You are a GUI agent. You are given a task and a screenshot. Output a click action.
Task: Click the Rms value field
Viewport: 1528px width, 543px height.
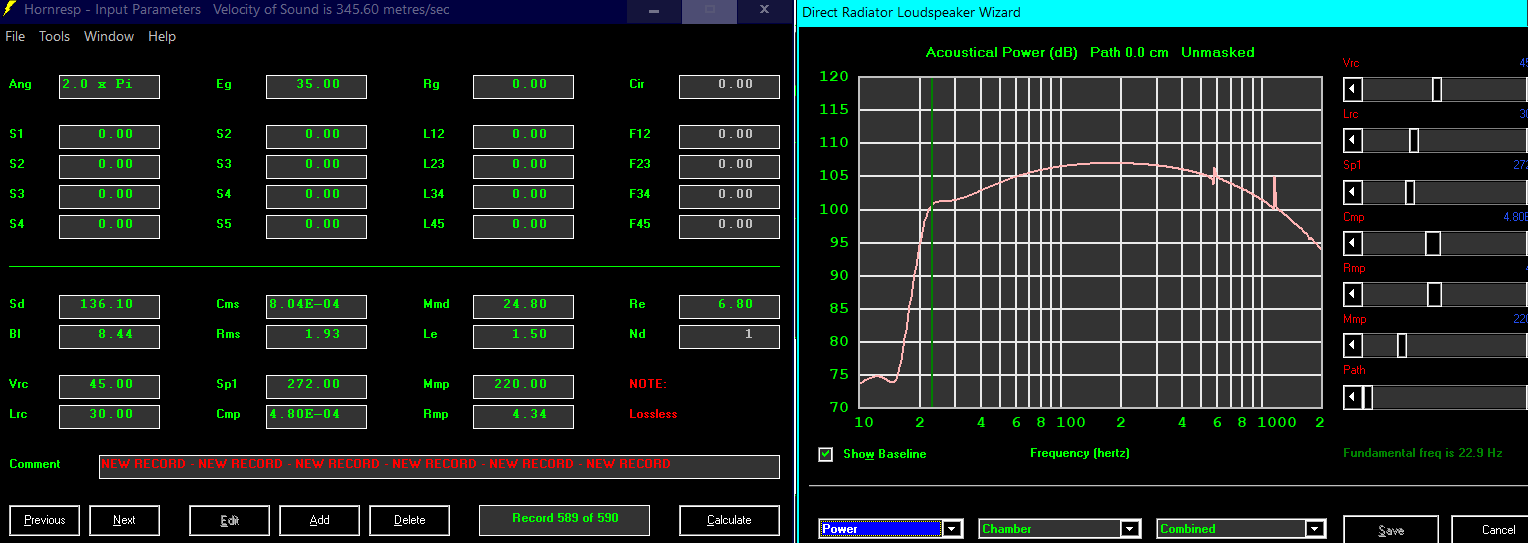(316, 336)
